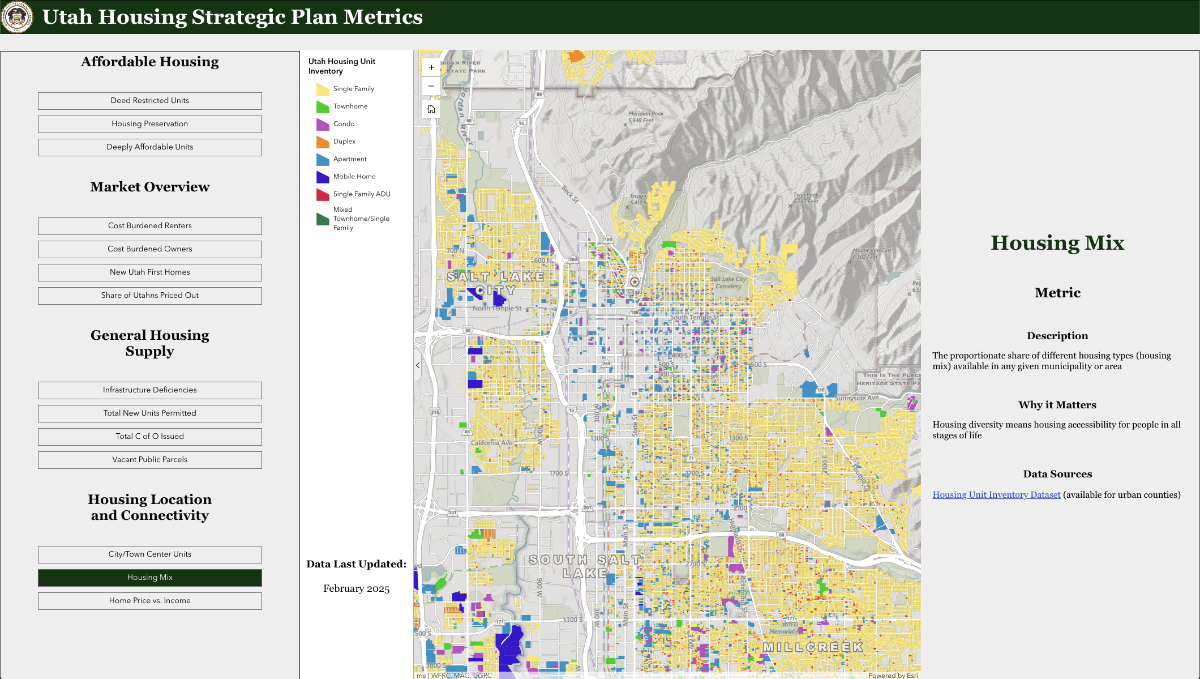
Task: Open the Housing Unit Inventory Dataset link
Action: coord(996,494)
